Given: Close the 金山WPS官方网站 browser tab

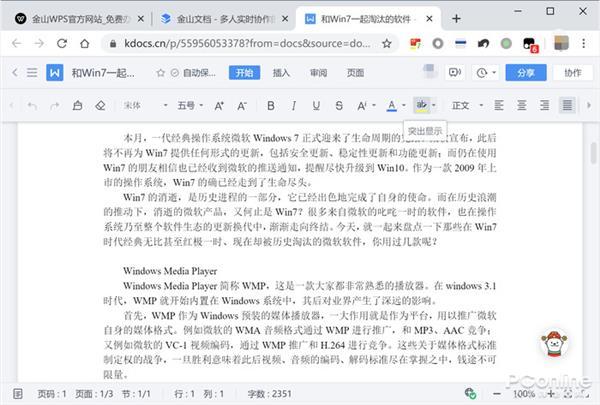Looking at the screenshot, I should pos(141,18).
